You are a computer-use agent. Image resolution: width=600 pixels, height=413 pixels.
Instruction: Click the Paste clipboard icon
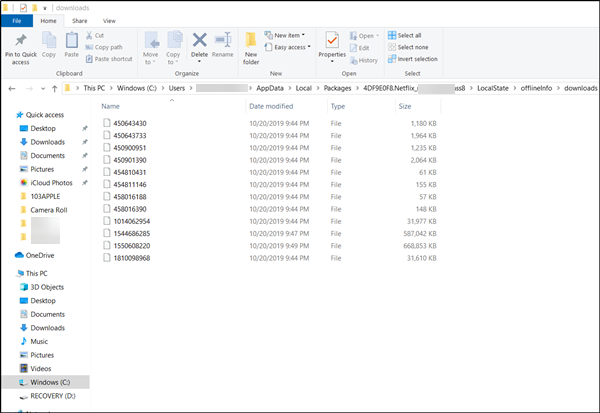(72, 40)
